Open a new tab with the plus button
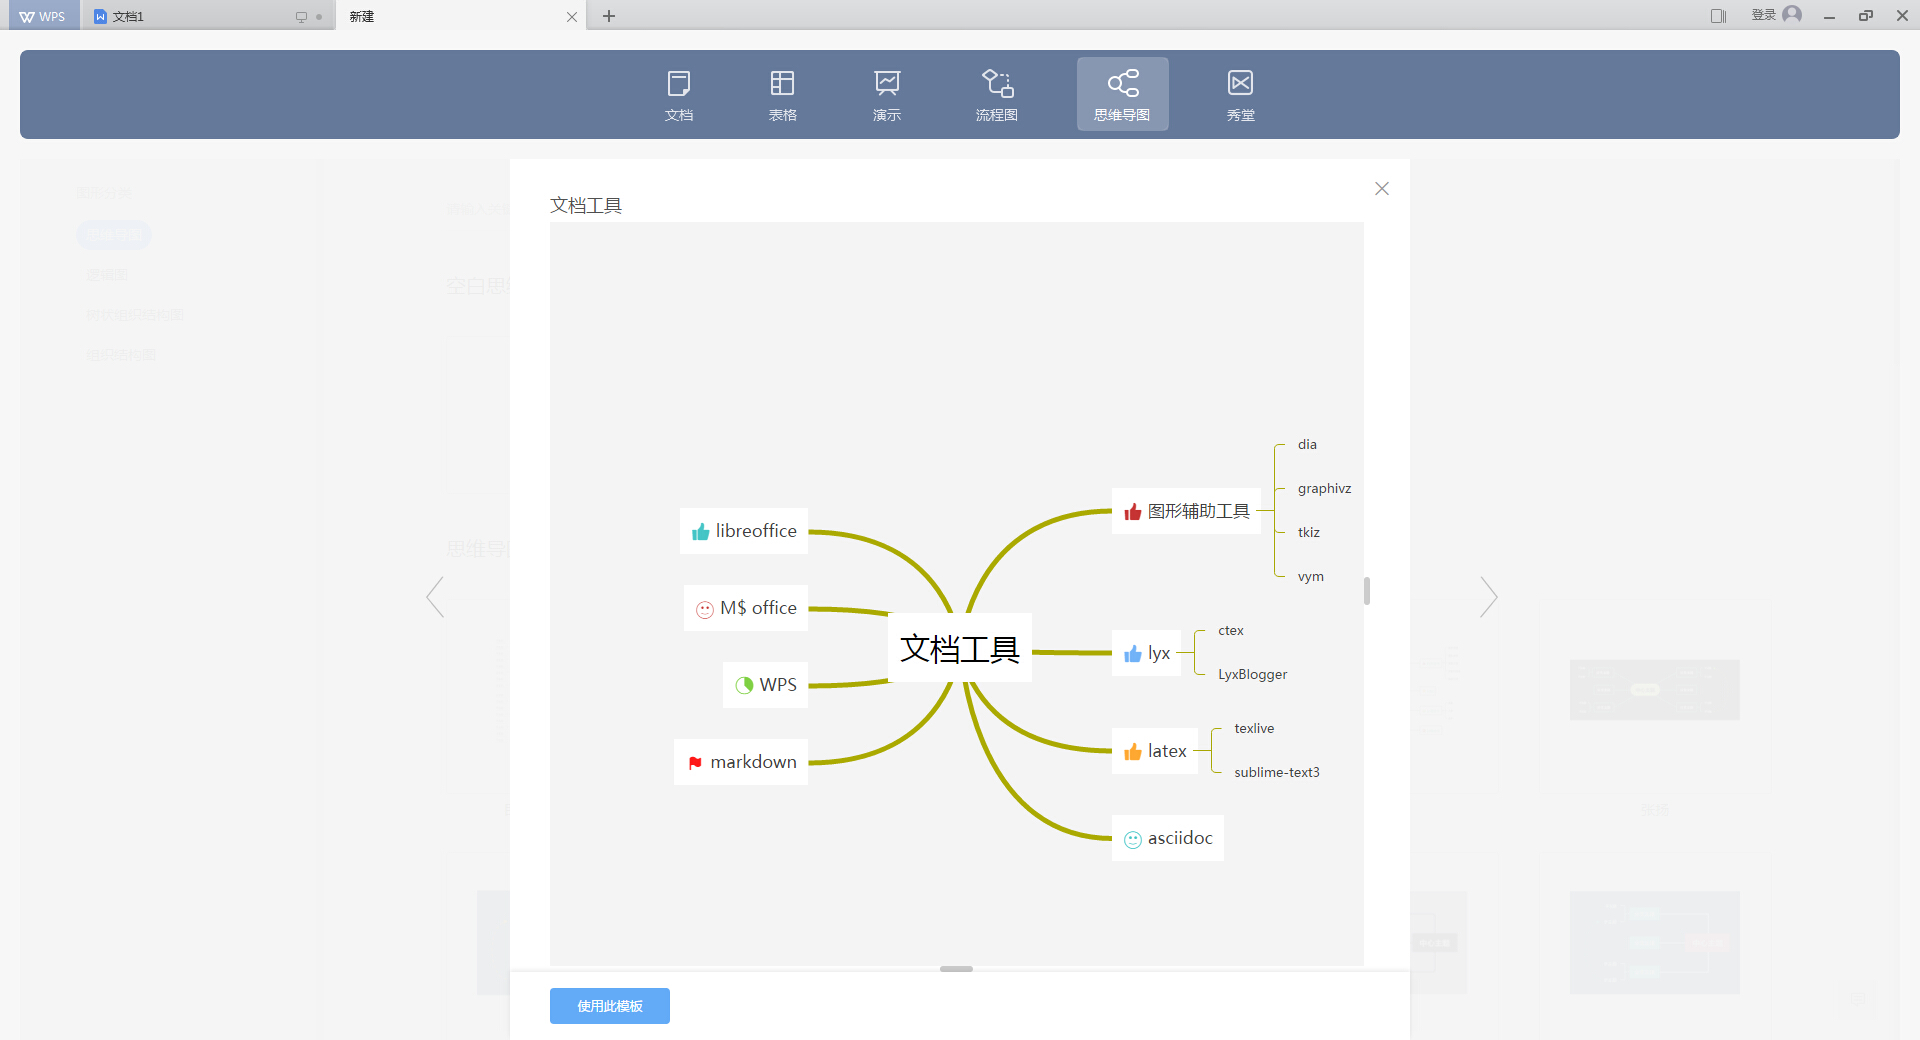 pos(609,16)
